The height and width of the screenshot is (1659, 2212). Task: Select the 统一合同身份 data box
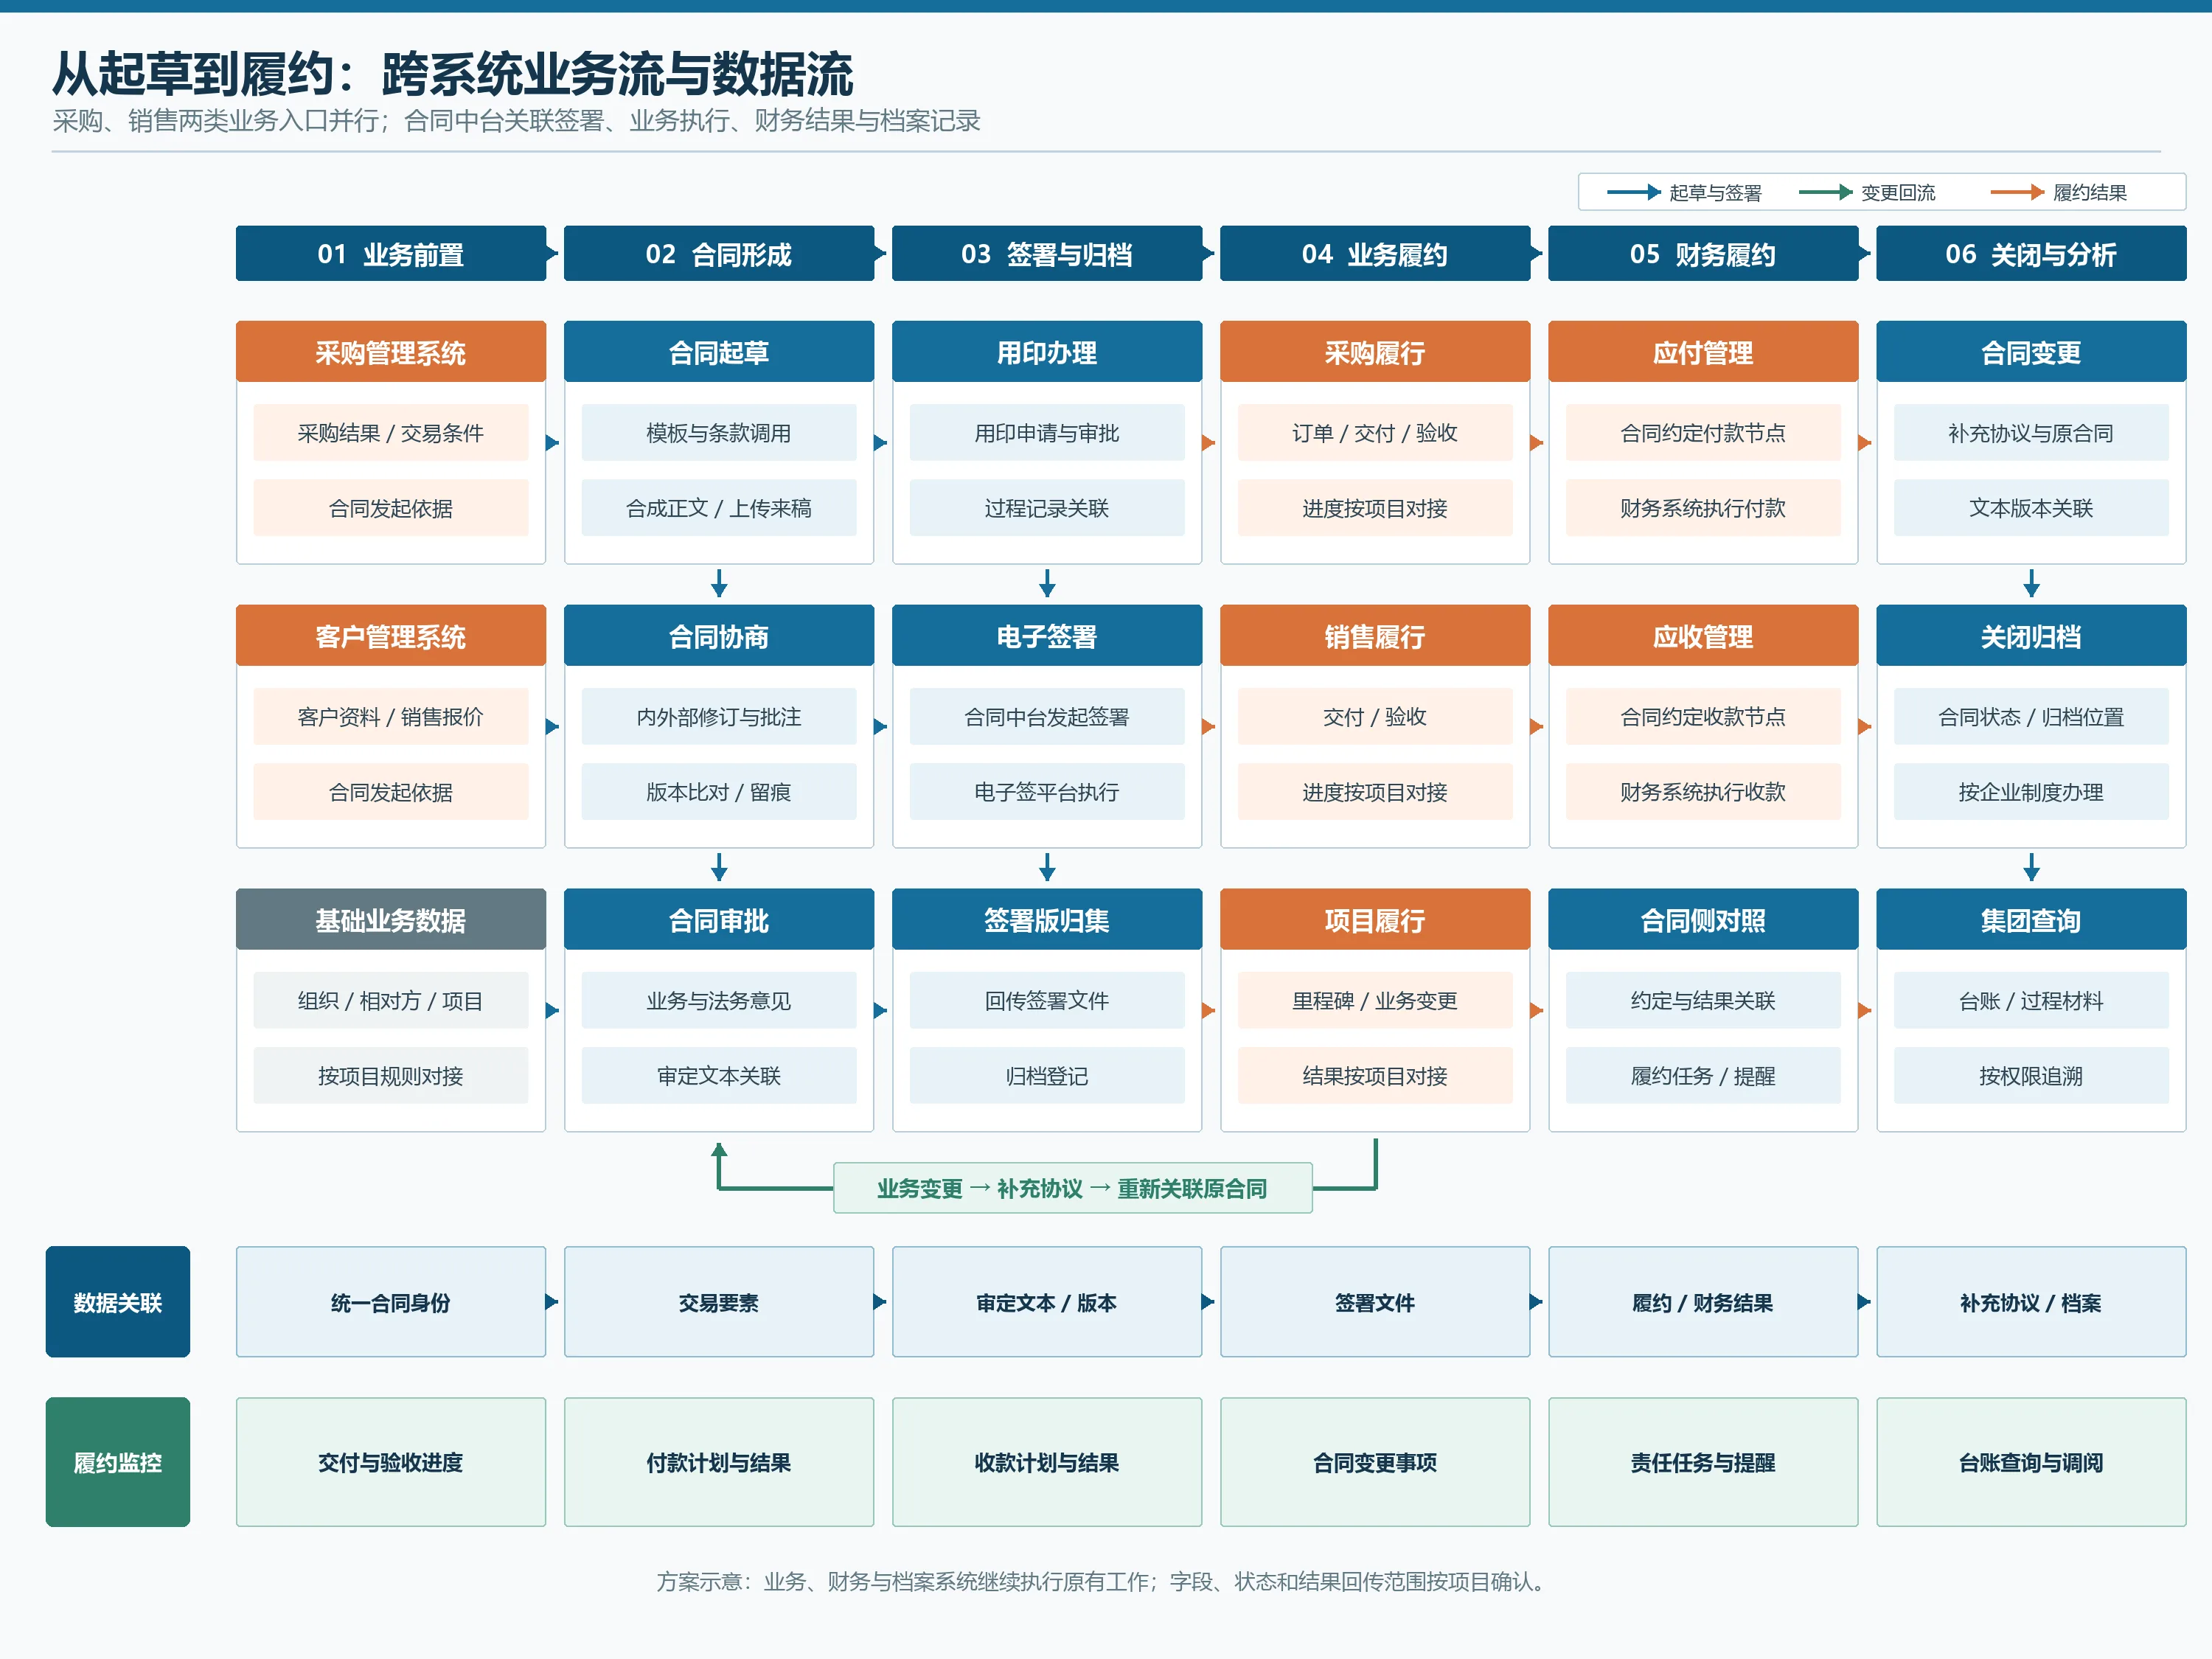pyautogui.click(x=391, y=1302)
